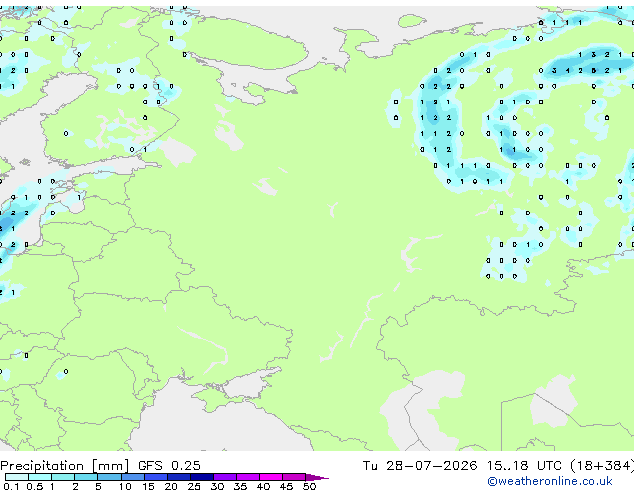Screen dimensions: 634x490
Task: Click the '(18+384)' forecast hour text
Action: [602, 466]
